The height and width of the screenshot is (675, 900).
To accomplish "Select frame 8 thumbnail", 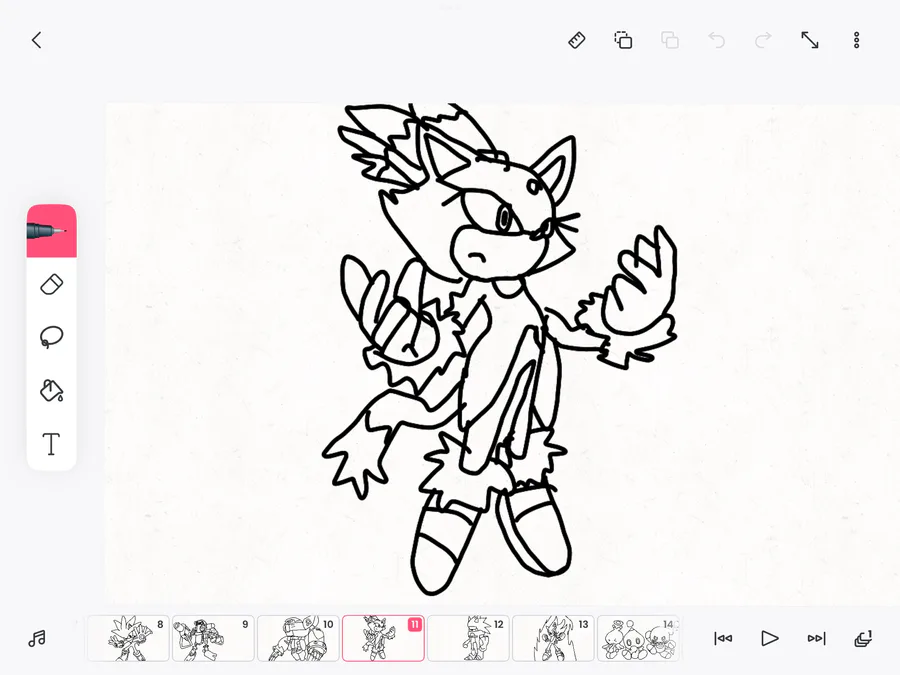I will pos(128,638).
